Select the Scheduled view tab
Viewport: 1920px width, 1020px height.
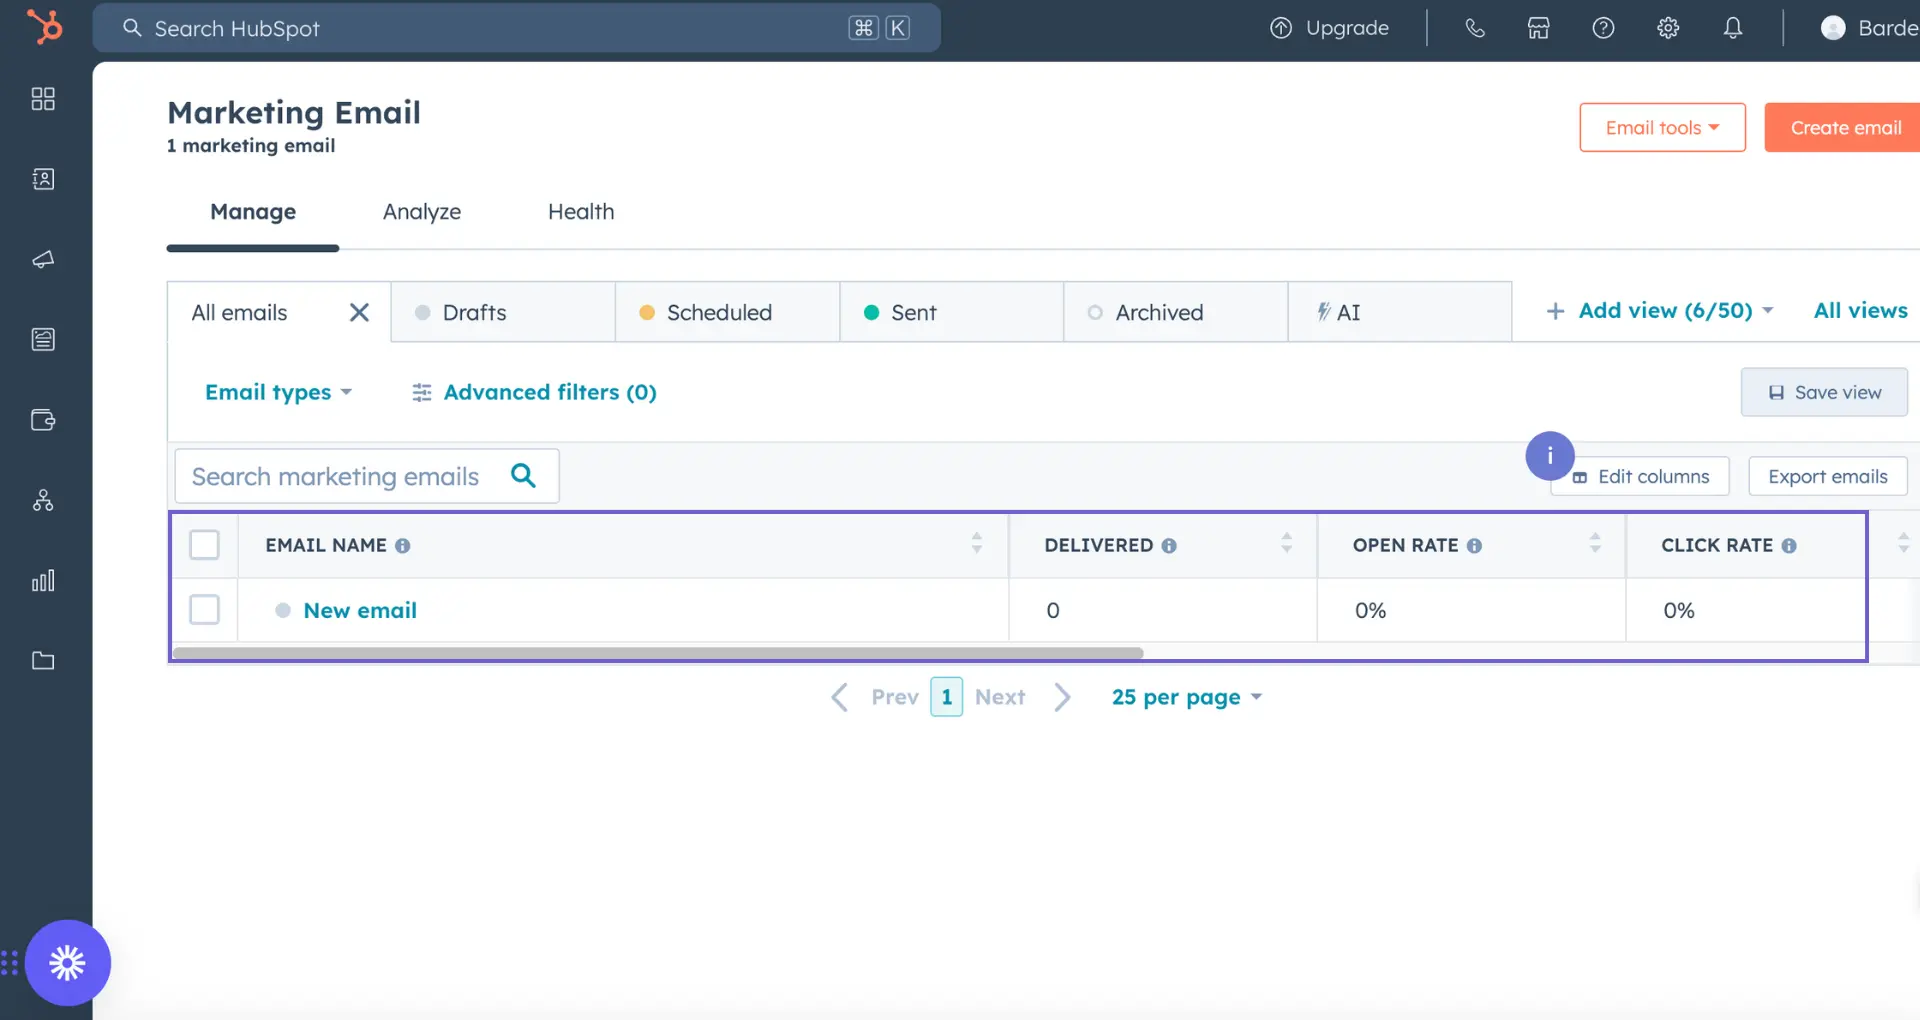[727, 312]
